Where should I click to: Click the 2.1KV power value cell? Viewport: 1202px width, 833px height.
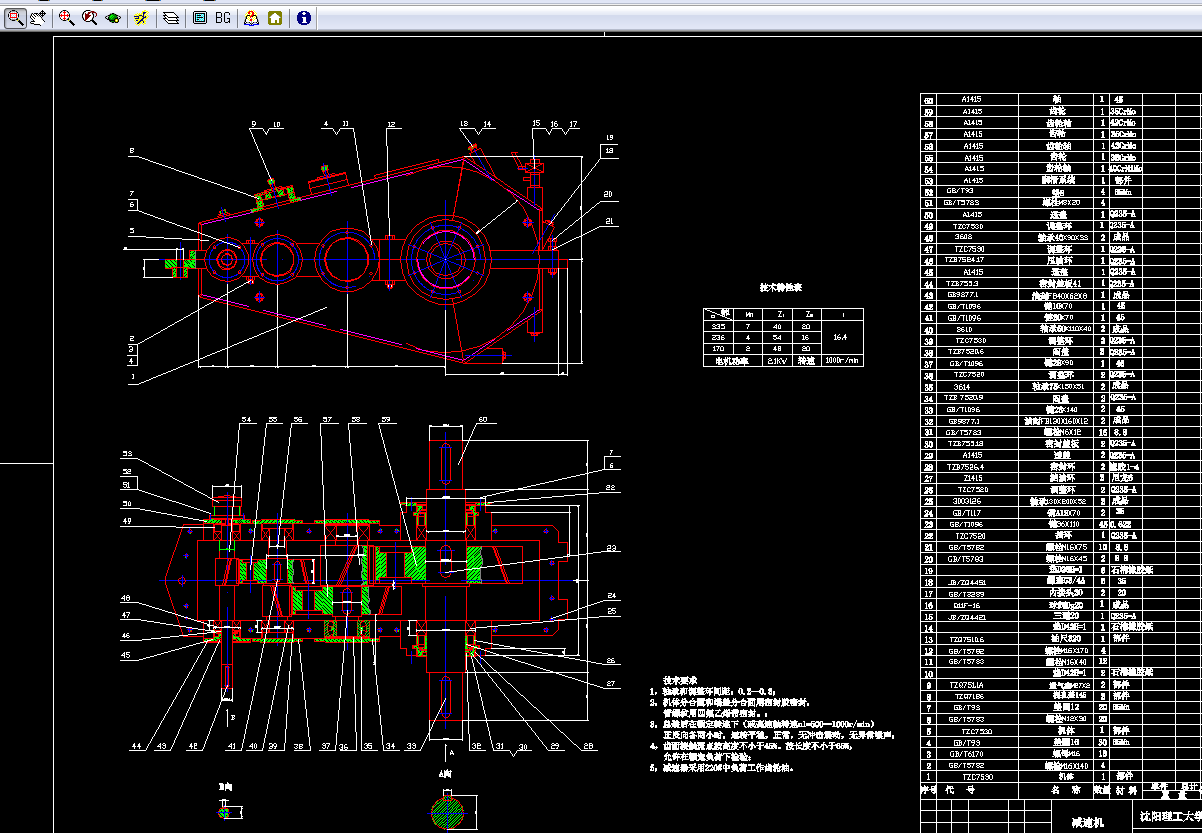(x=777, y=360)
